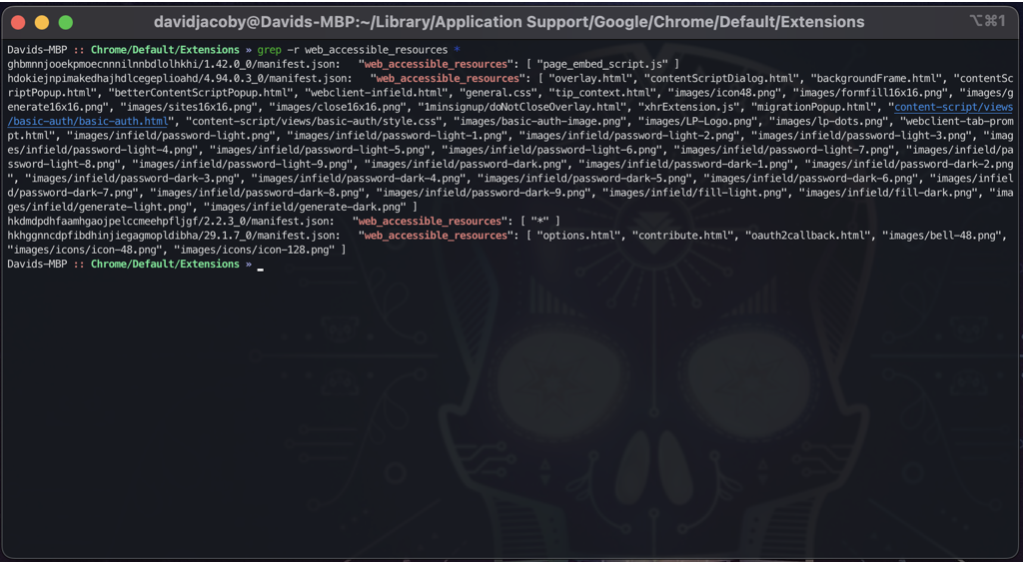1024x562 pixels.
Task: Click the terminal window title text
Action: click(x=509, y=22)
